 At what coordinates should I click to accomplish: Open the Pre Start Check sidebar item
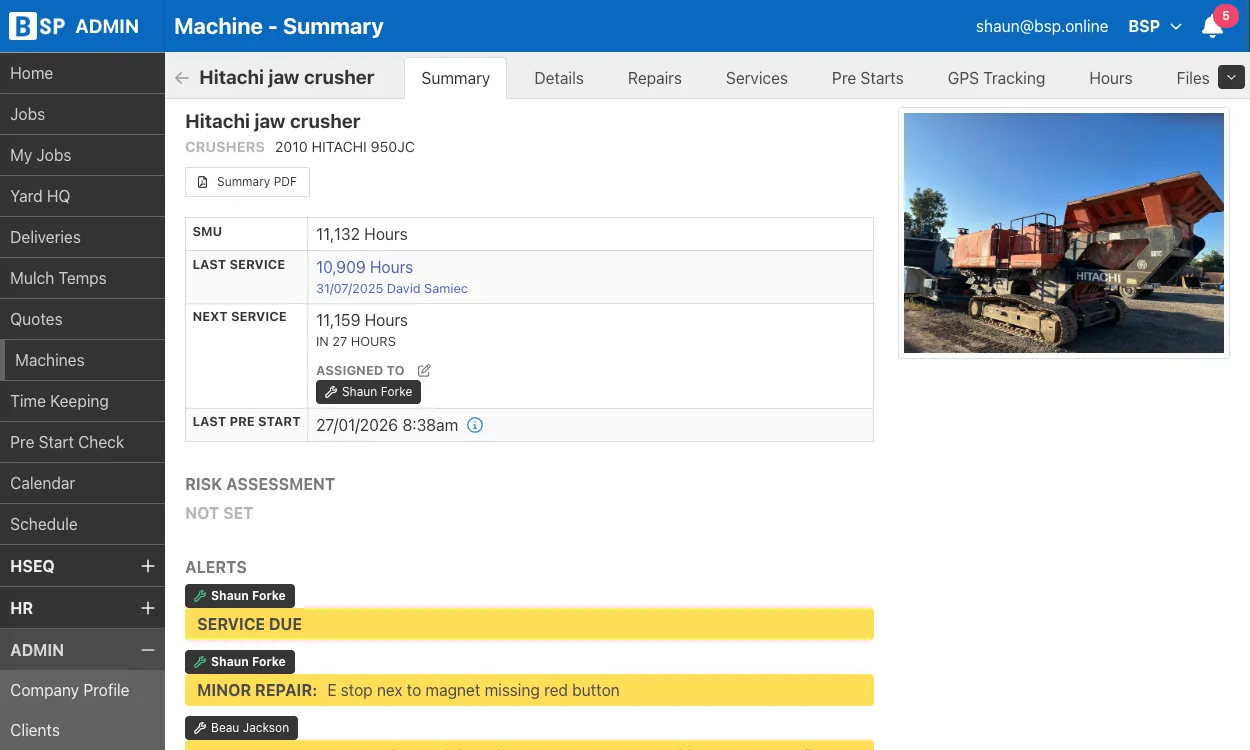pyautogui.click(x=82, y=442)
